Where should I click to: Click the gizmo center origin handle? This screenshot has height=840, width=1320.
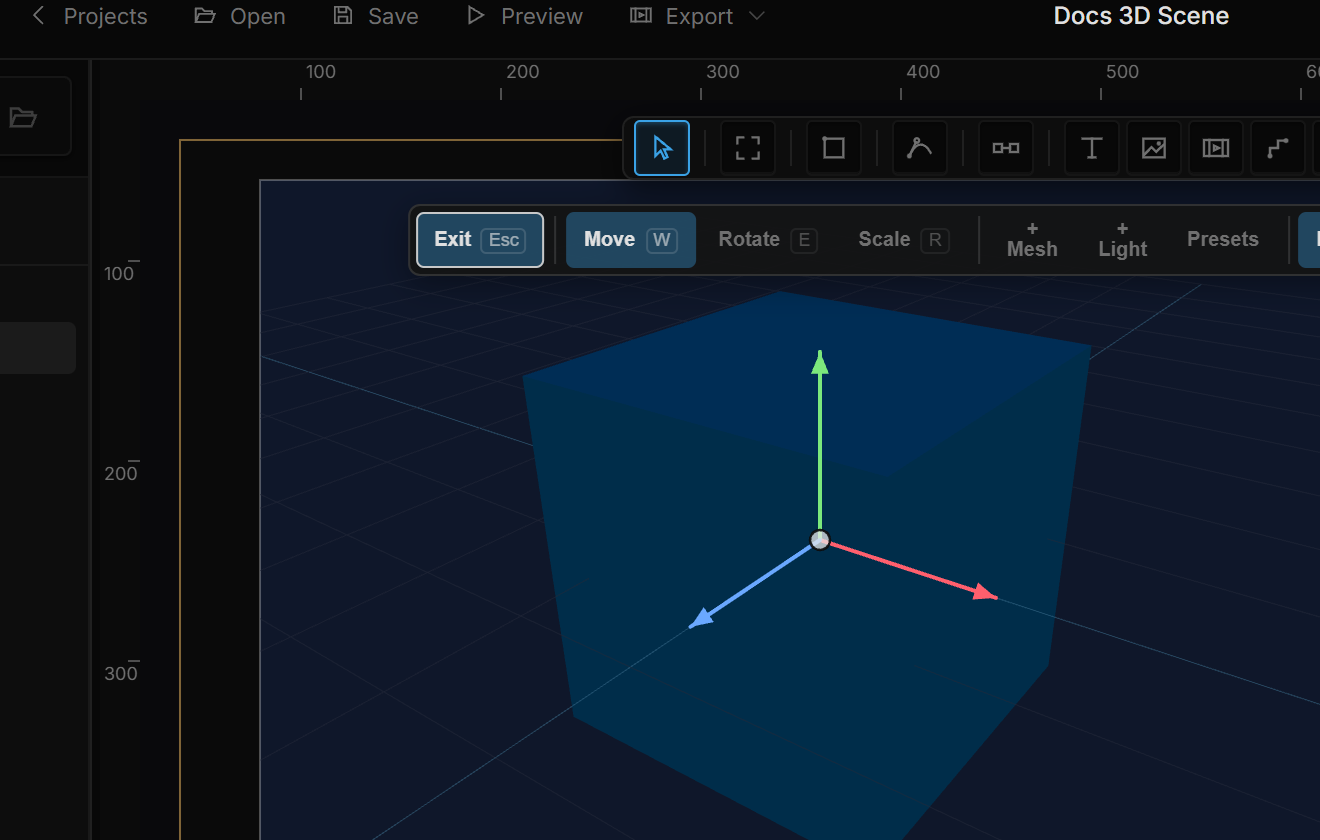click(x=820, y=540)
